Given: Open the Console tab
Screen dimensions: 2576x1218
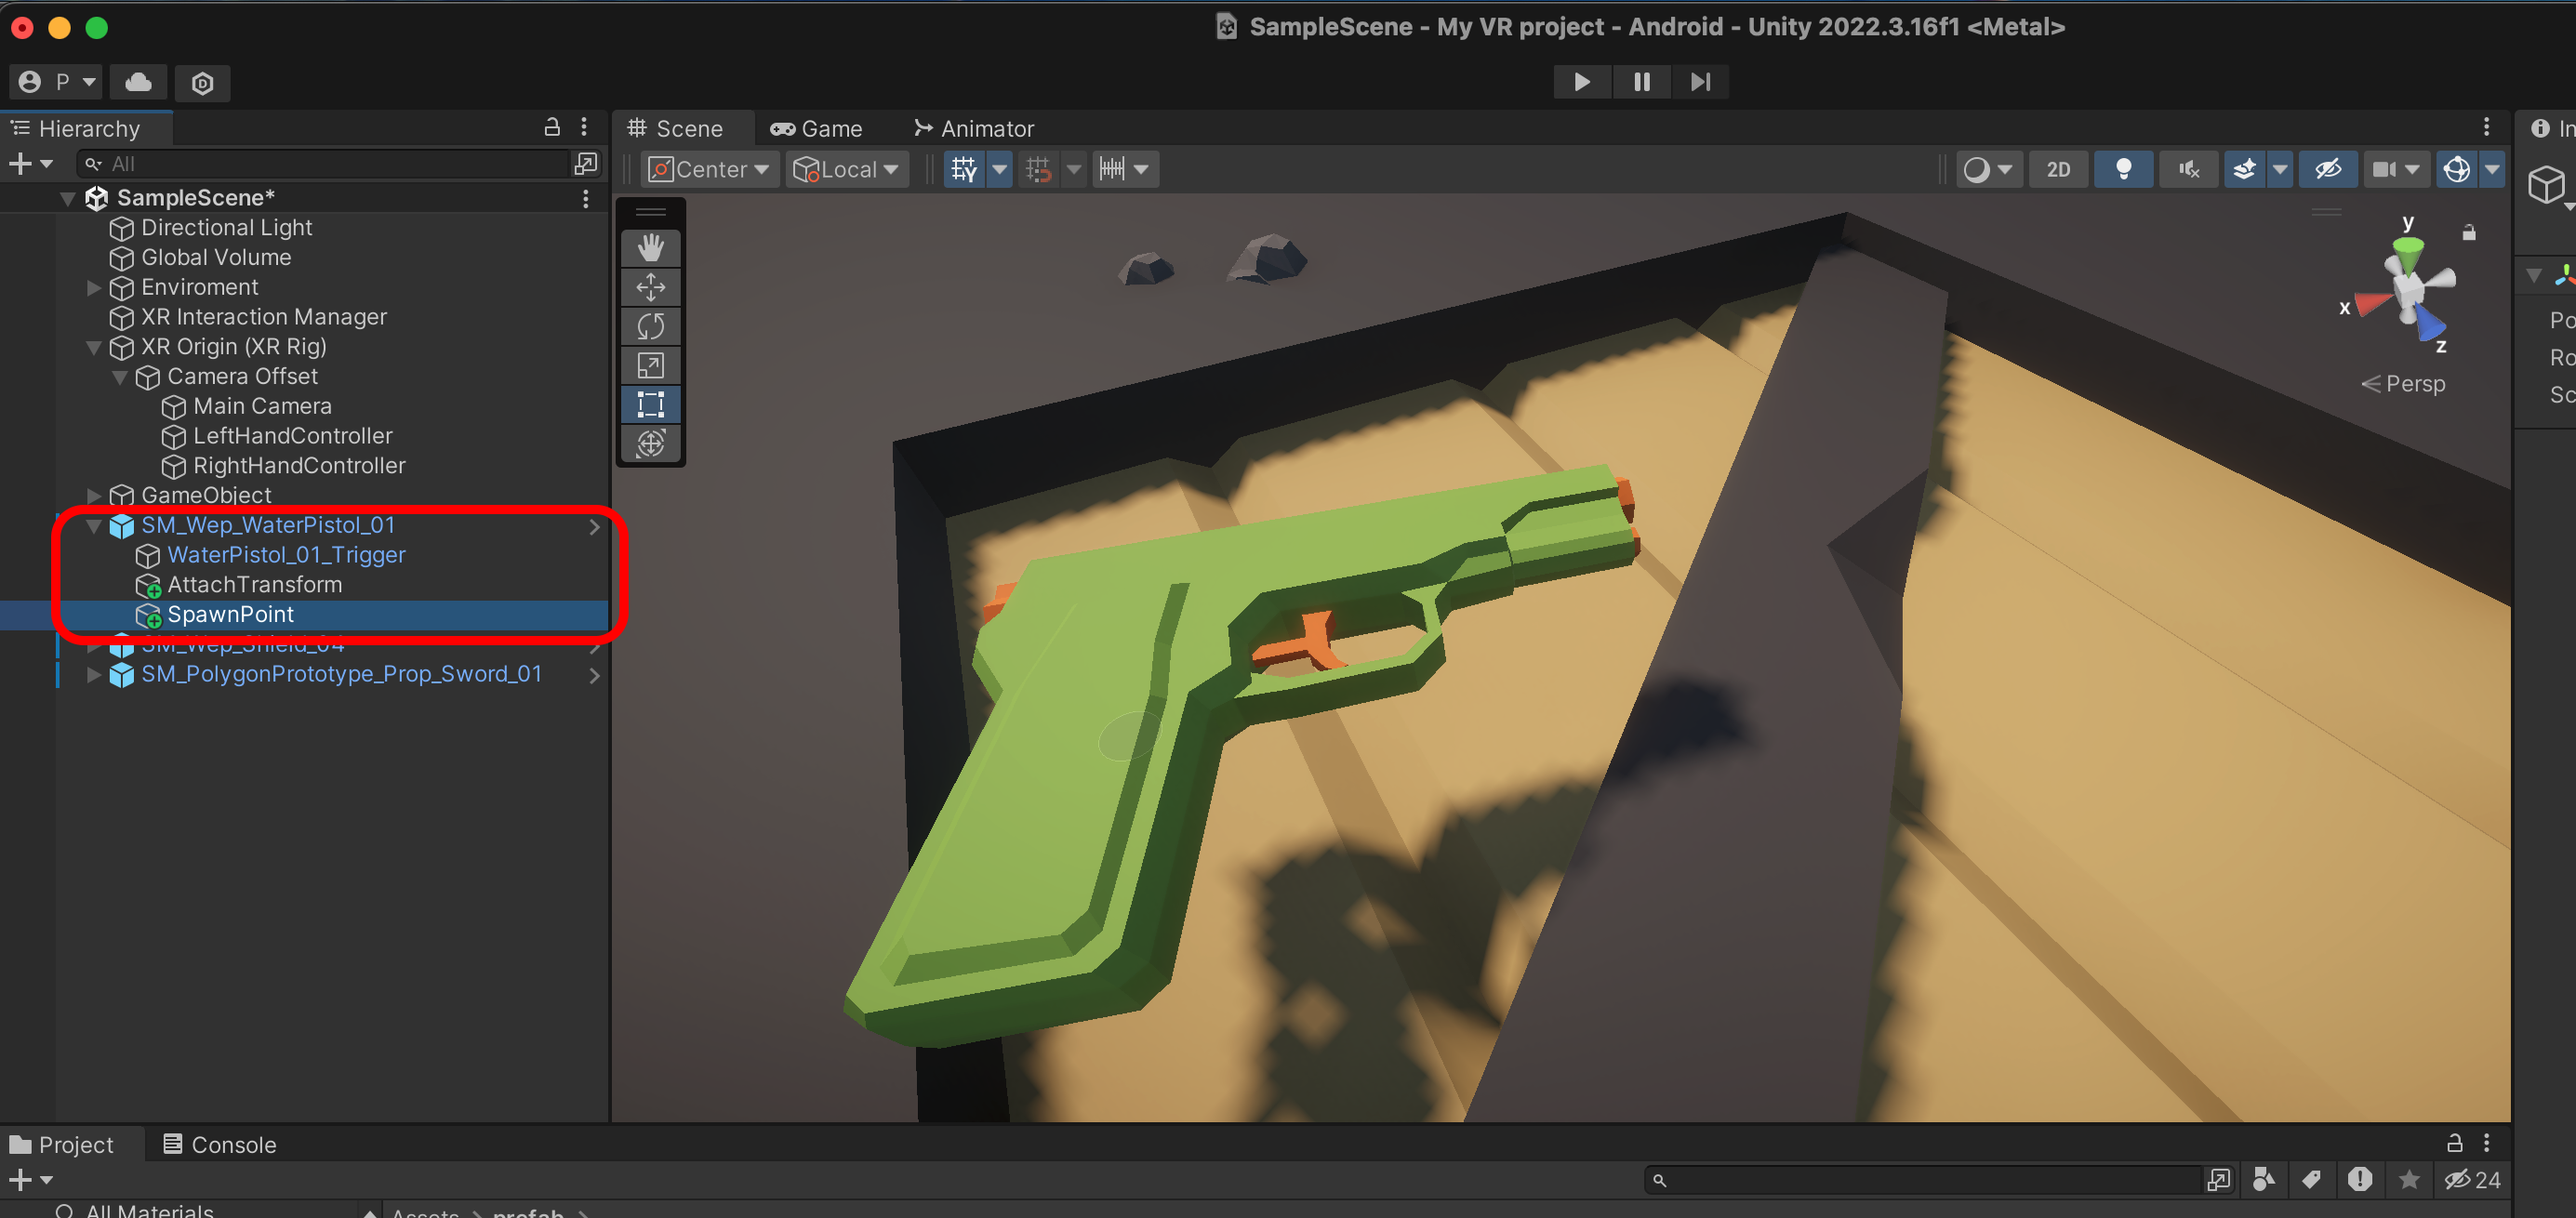Looking at the screenshot, I should coord(220,1144).
